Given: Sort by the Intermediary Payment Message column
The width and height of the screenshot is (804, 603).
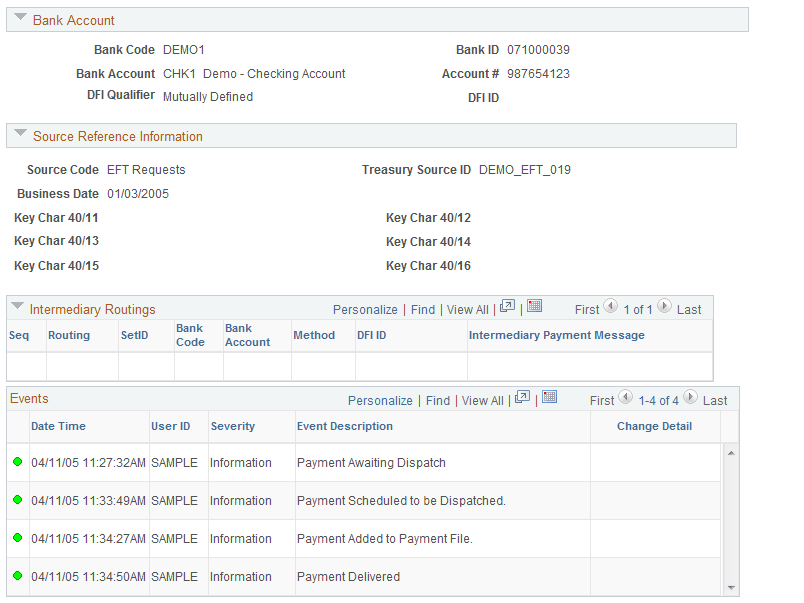Looking at the screenshot, I should click(555, 334).
